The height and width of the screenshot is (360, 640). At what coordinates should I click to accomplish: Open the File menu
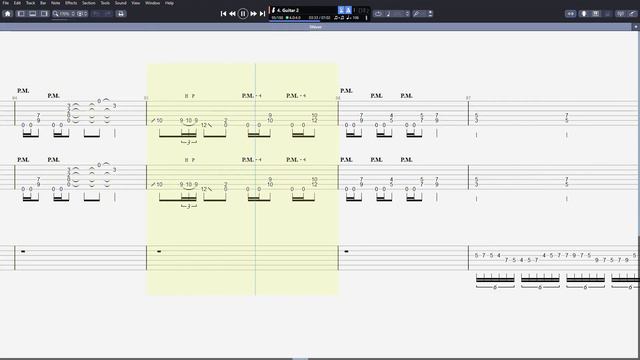click(6, 3)
